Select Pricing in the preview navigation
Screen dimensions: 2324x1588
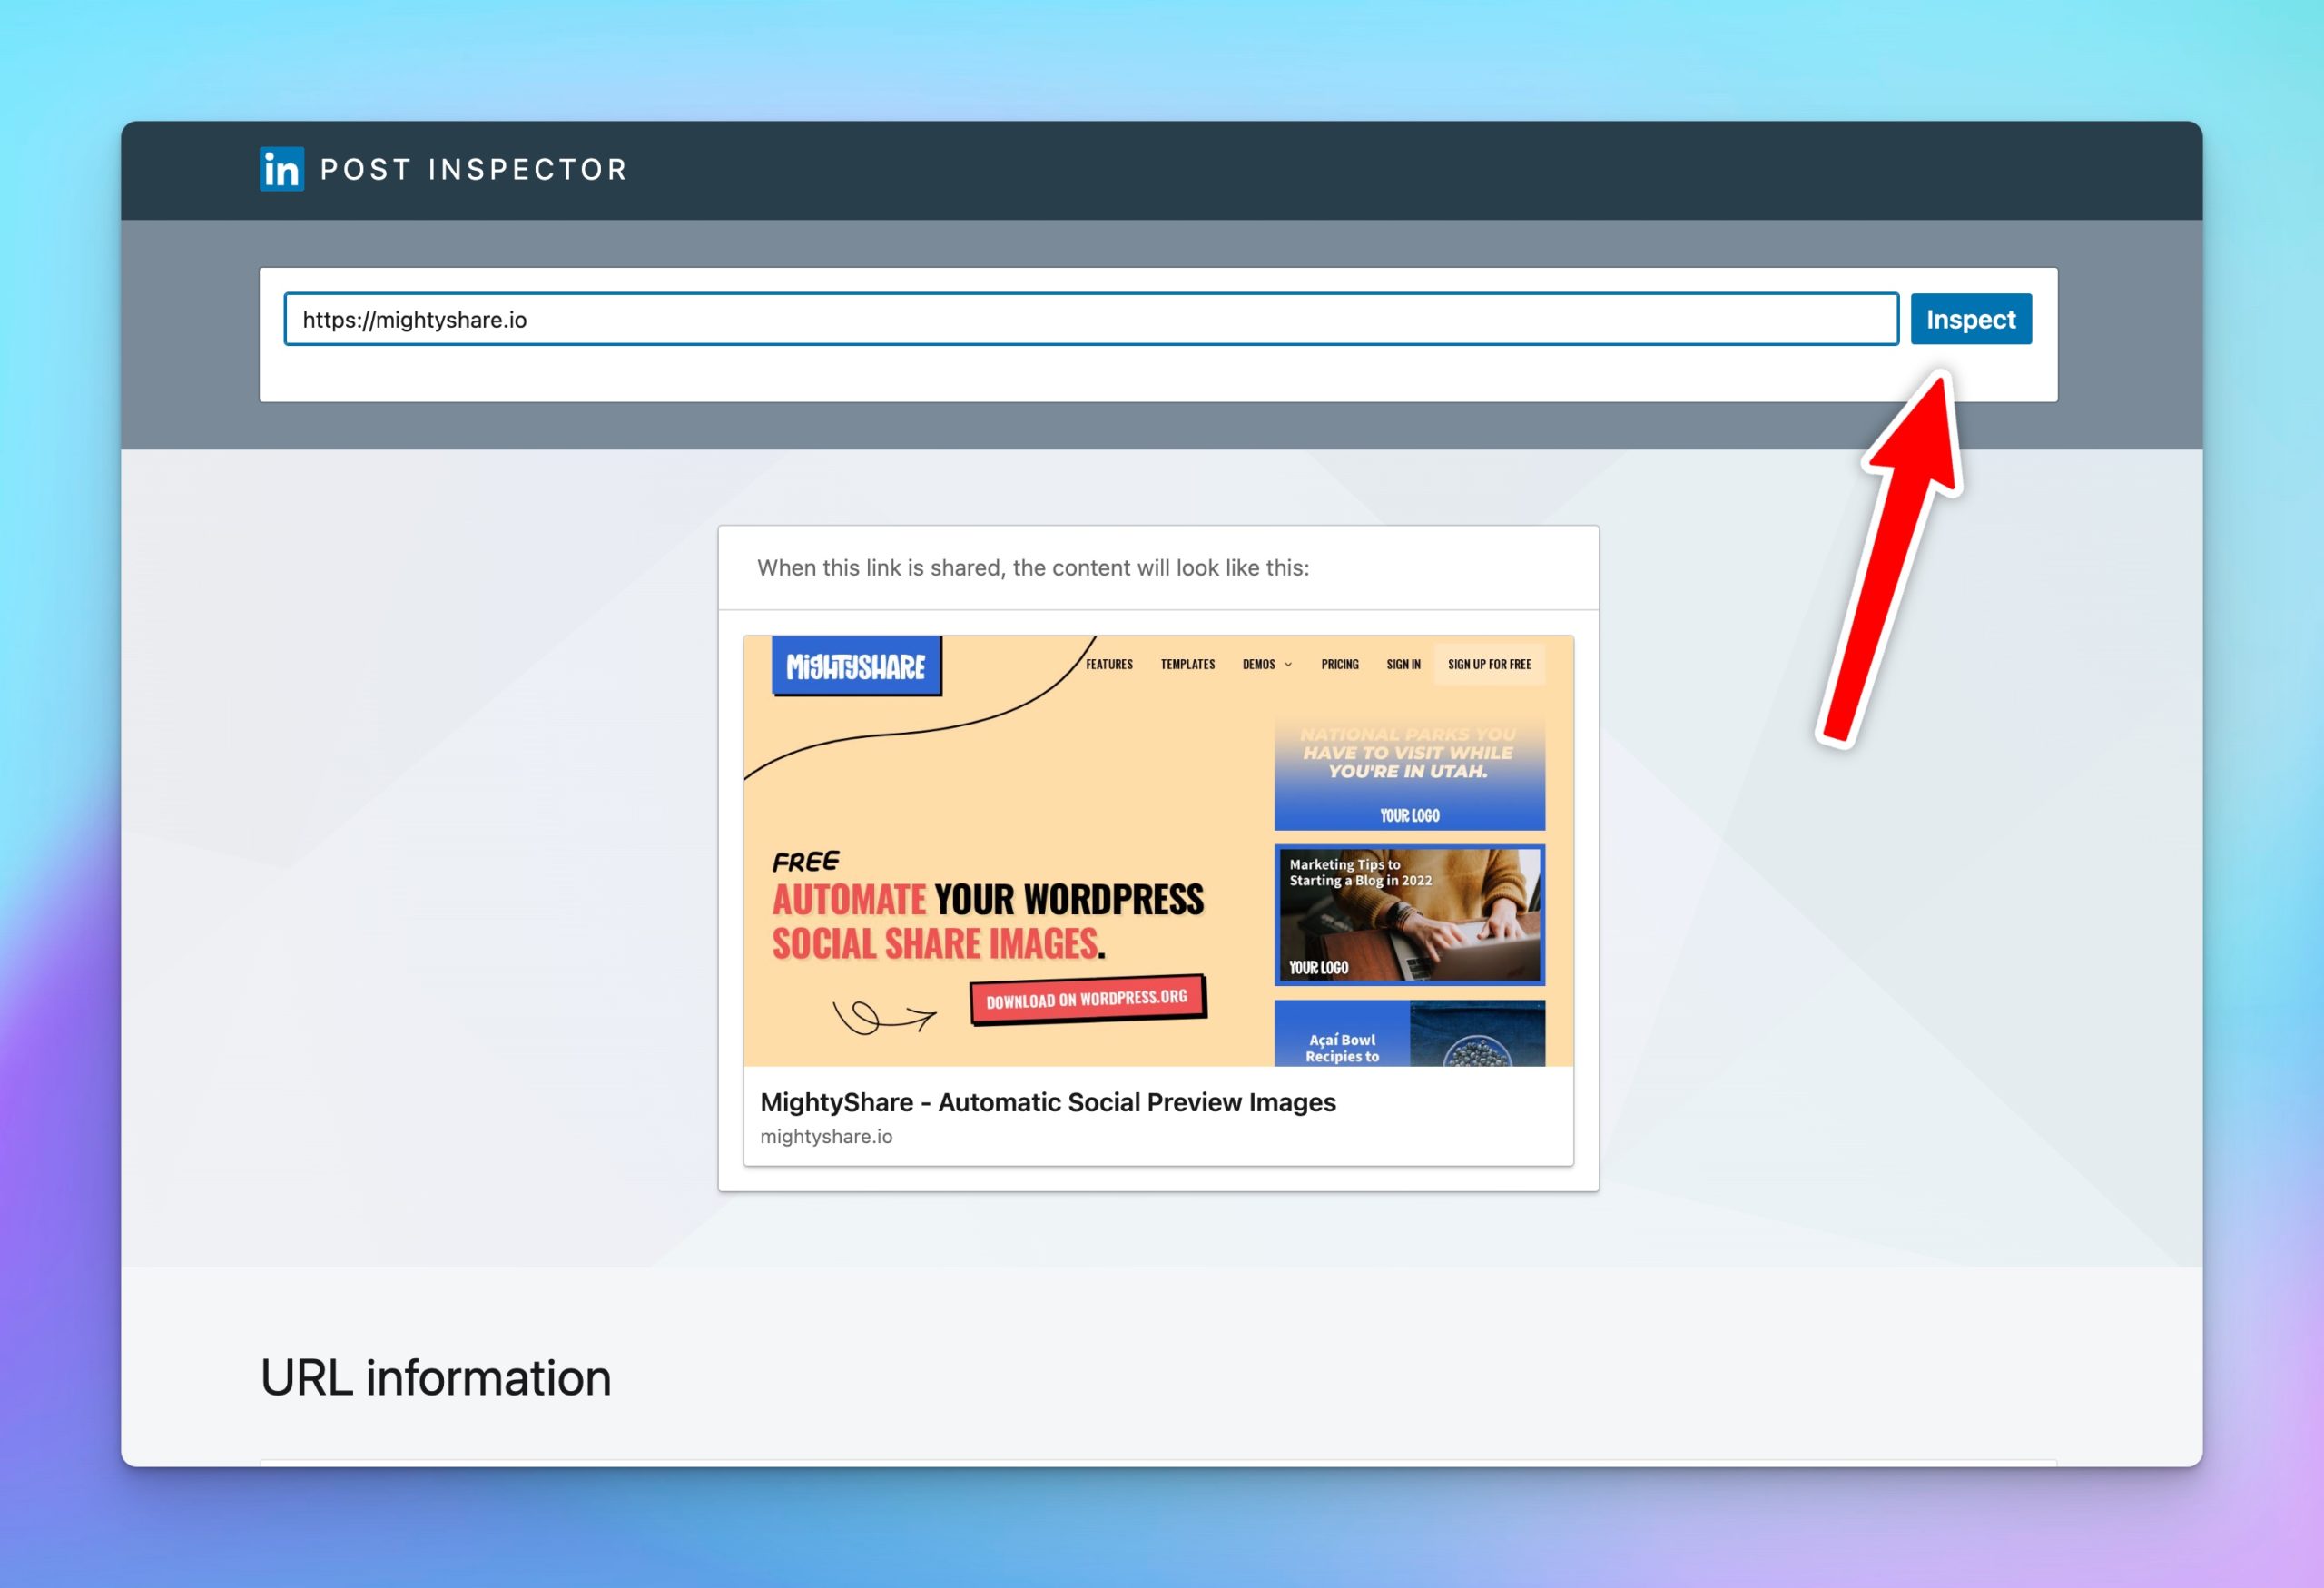tap(1339, 664)
